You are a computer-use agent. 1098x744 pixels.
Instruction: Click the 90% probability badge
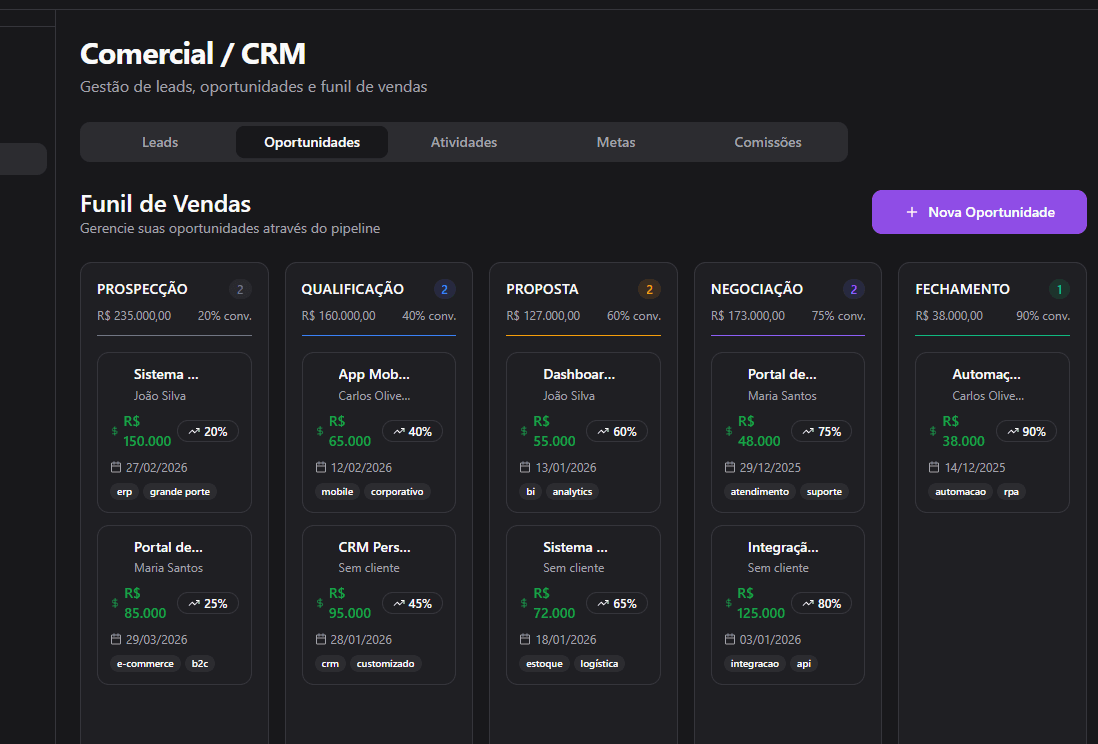[1026, 432]
